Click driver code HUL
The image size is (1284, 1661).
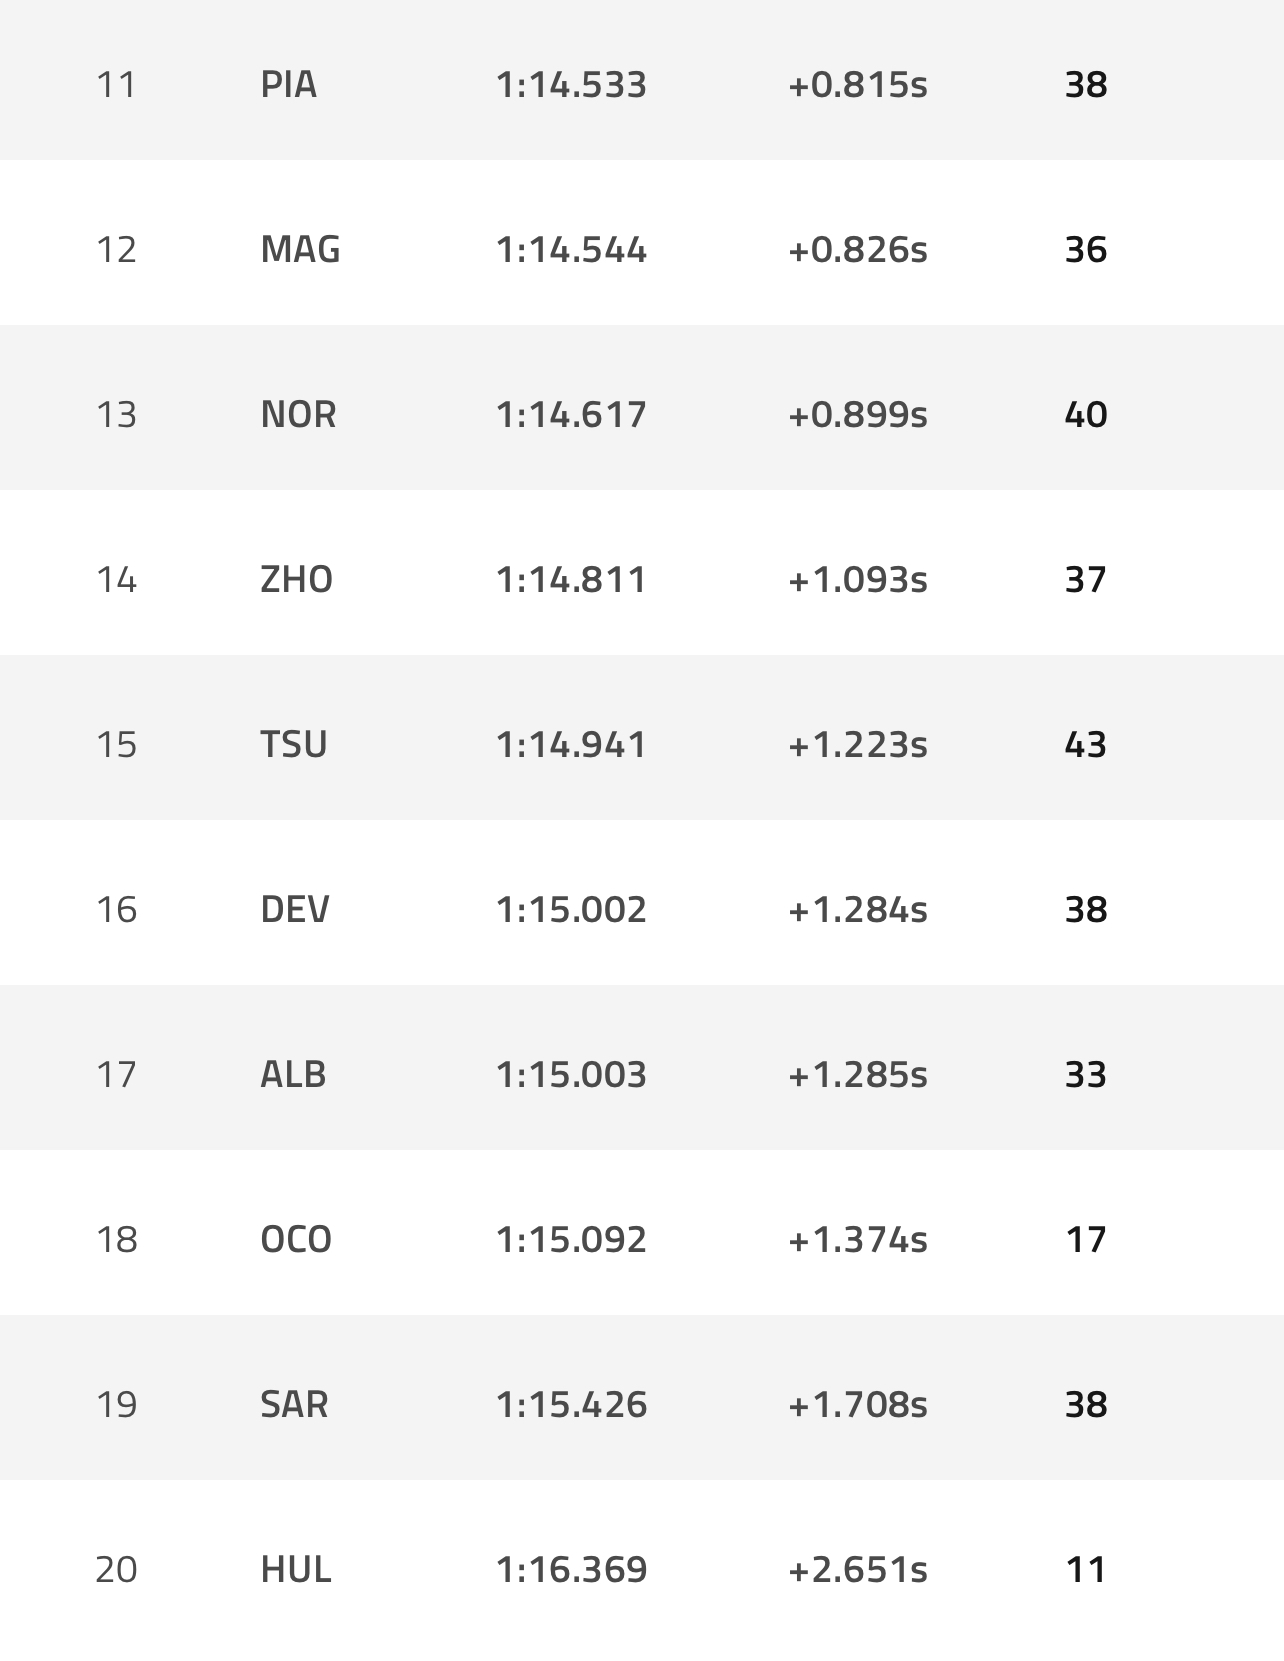click(x=295, y=1569)
